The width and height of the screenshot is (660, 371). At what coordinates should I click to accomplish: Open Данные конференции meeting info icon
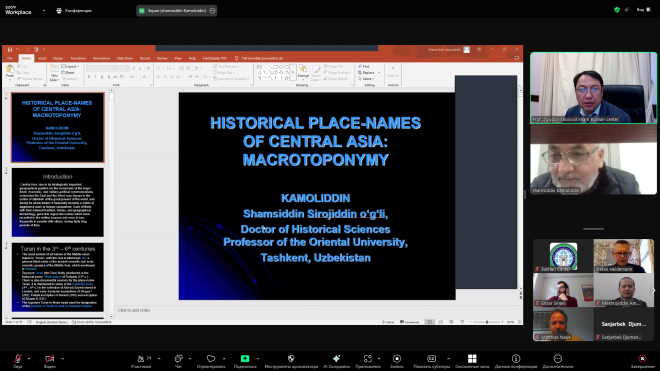(516, 359)
